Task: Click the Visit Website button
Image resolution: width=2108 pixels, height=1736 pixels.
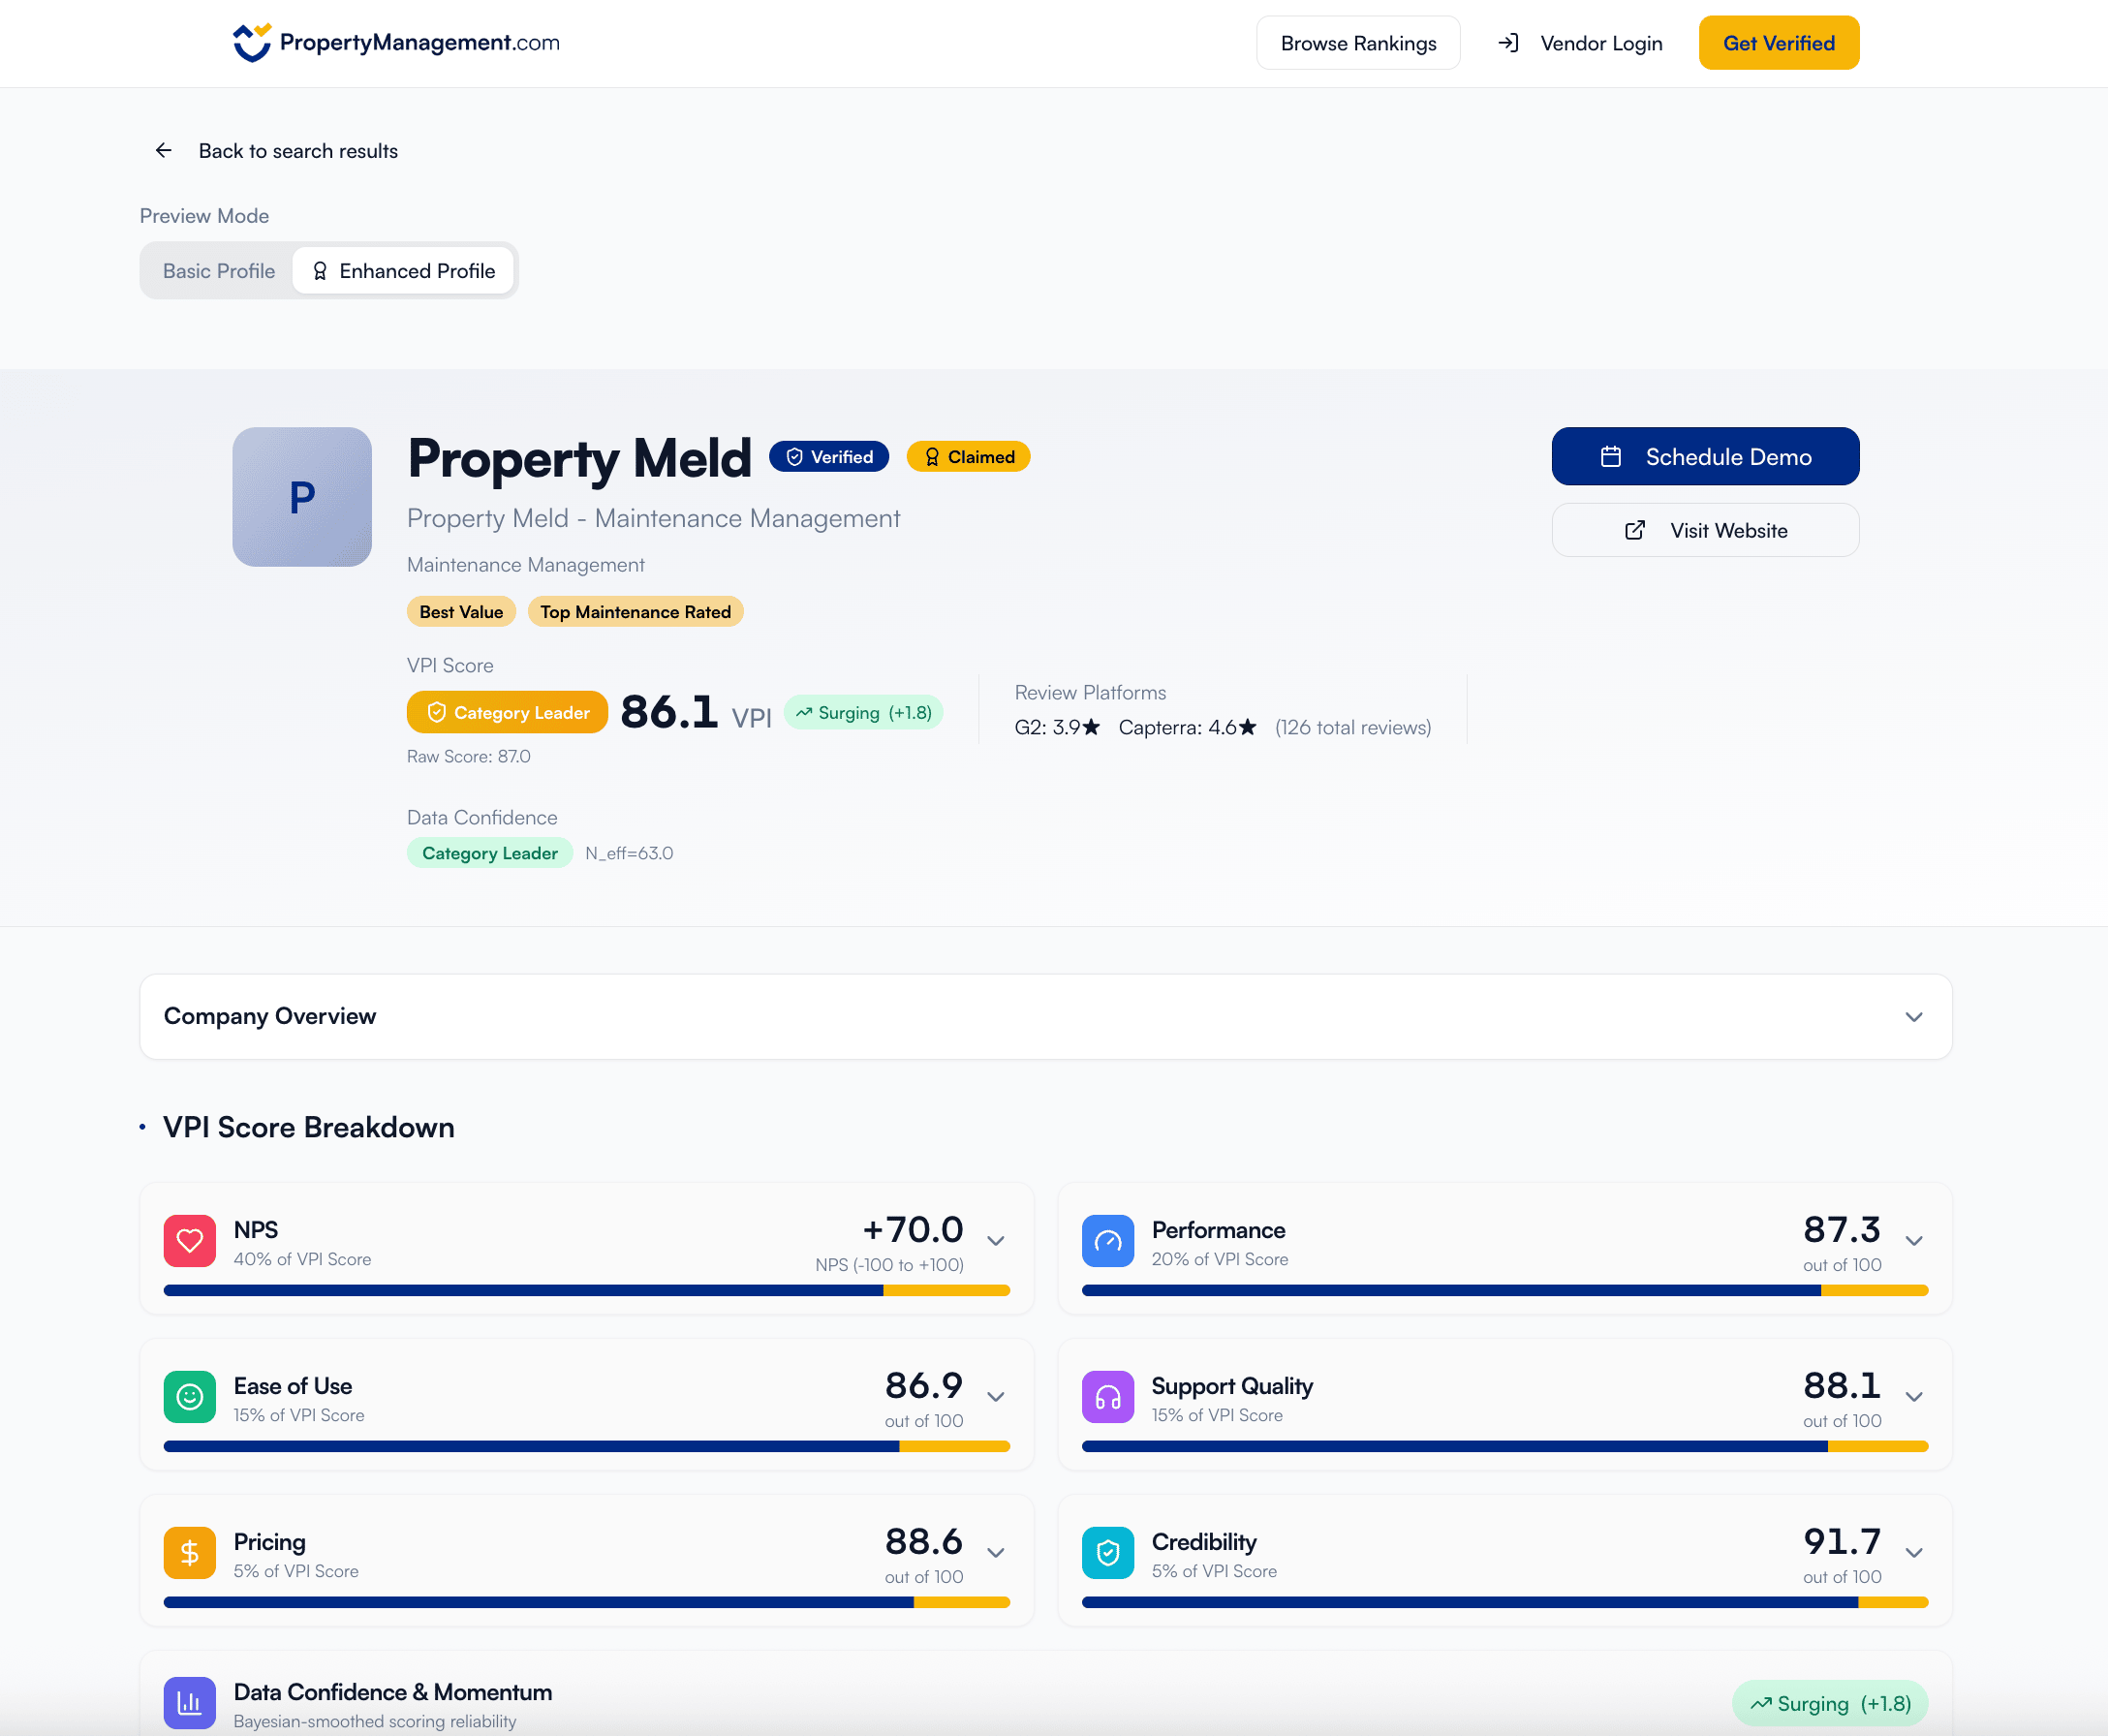Action: (x=1705, y=530)
